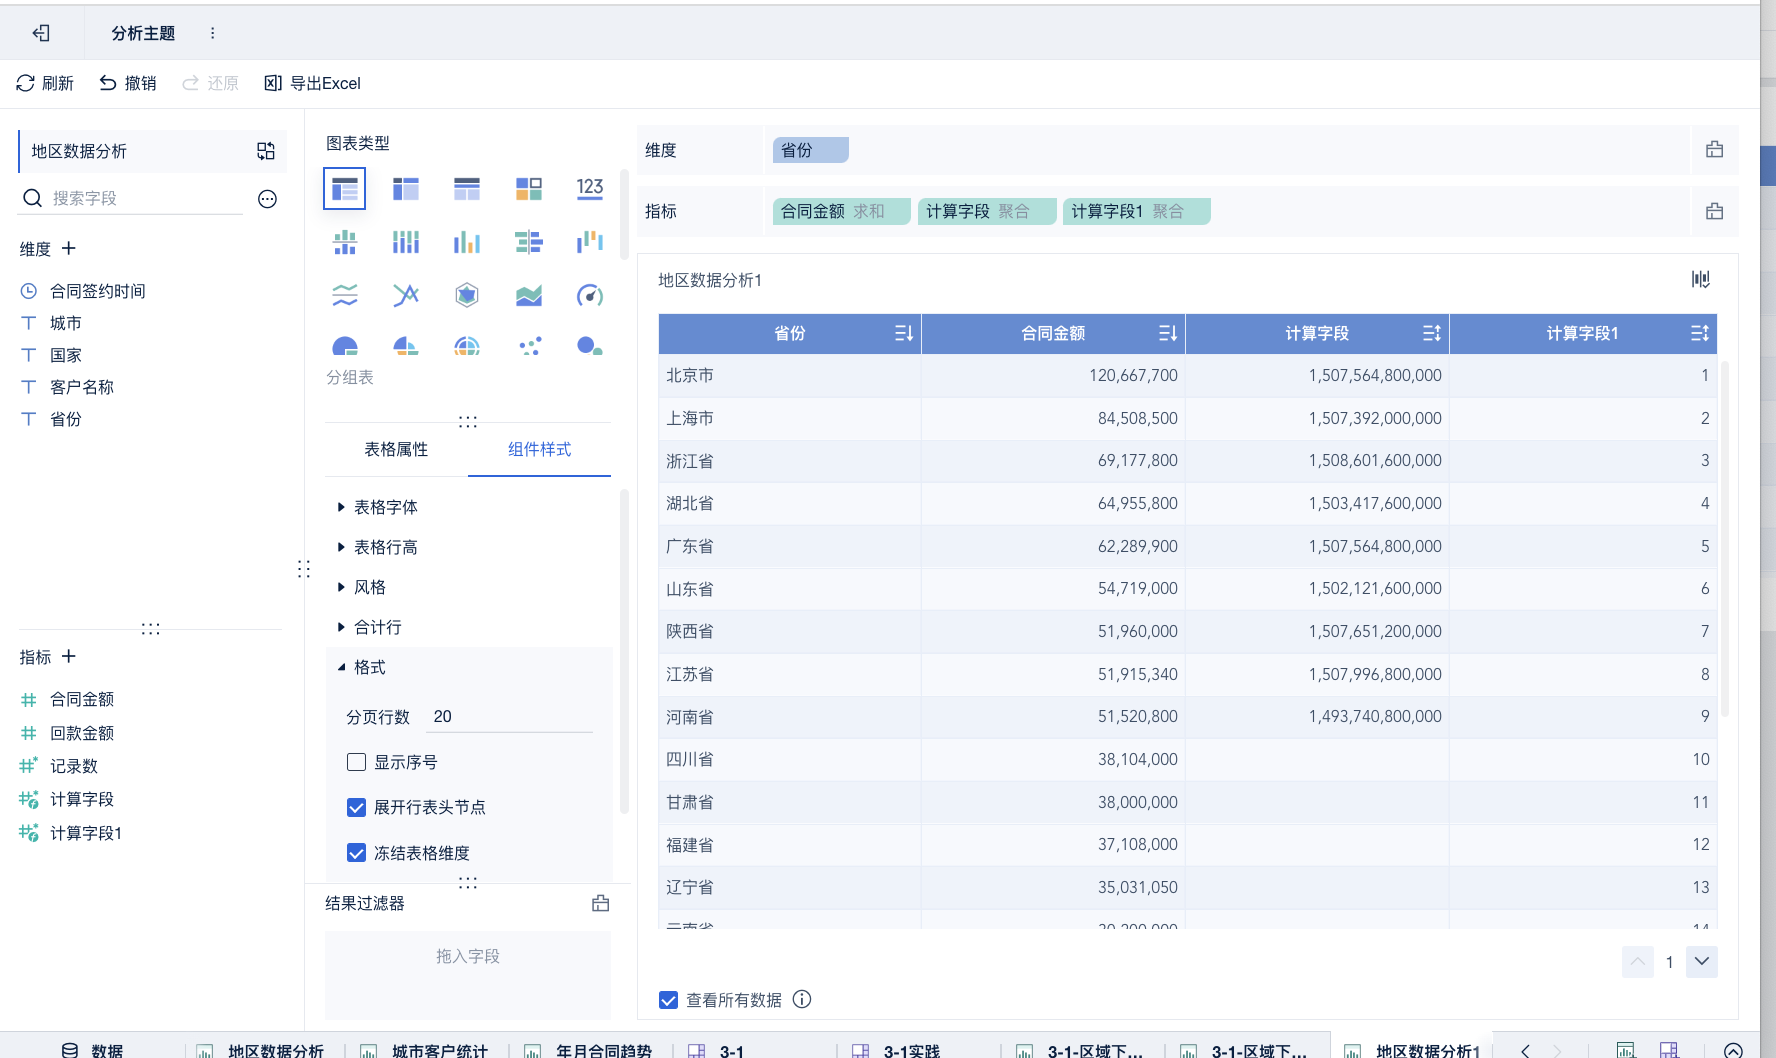Clear the 维度 shelf with its eraser icon

[1714, 150]
